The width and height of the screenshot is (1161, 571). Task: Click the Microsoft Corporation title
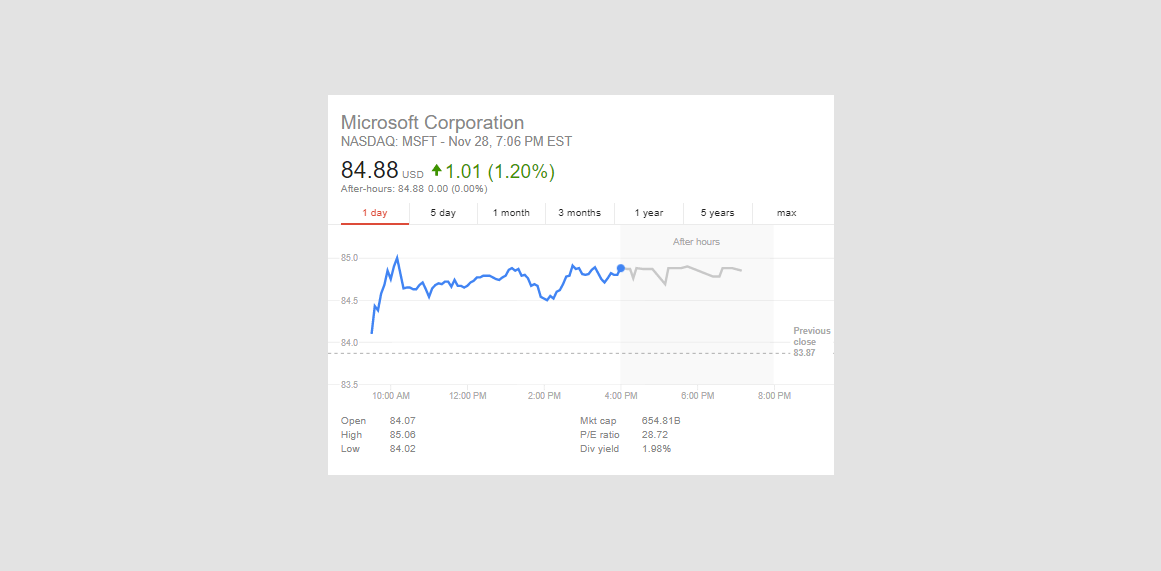432,123
